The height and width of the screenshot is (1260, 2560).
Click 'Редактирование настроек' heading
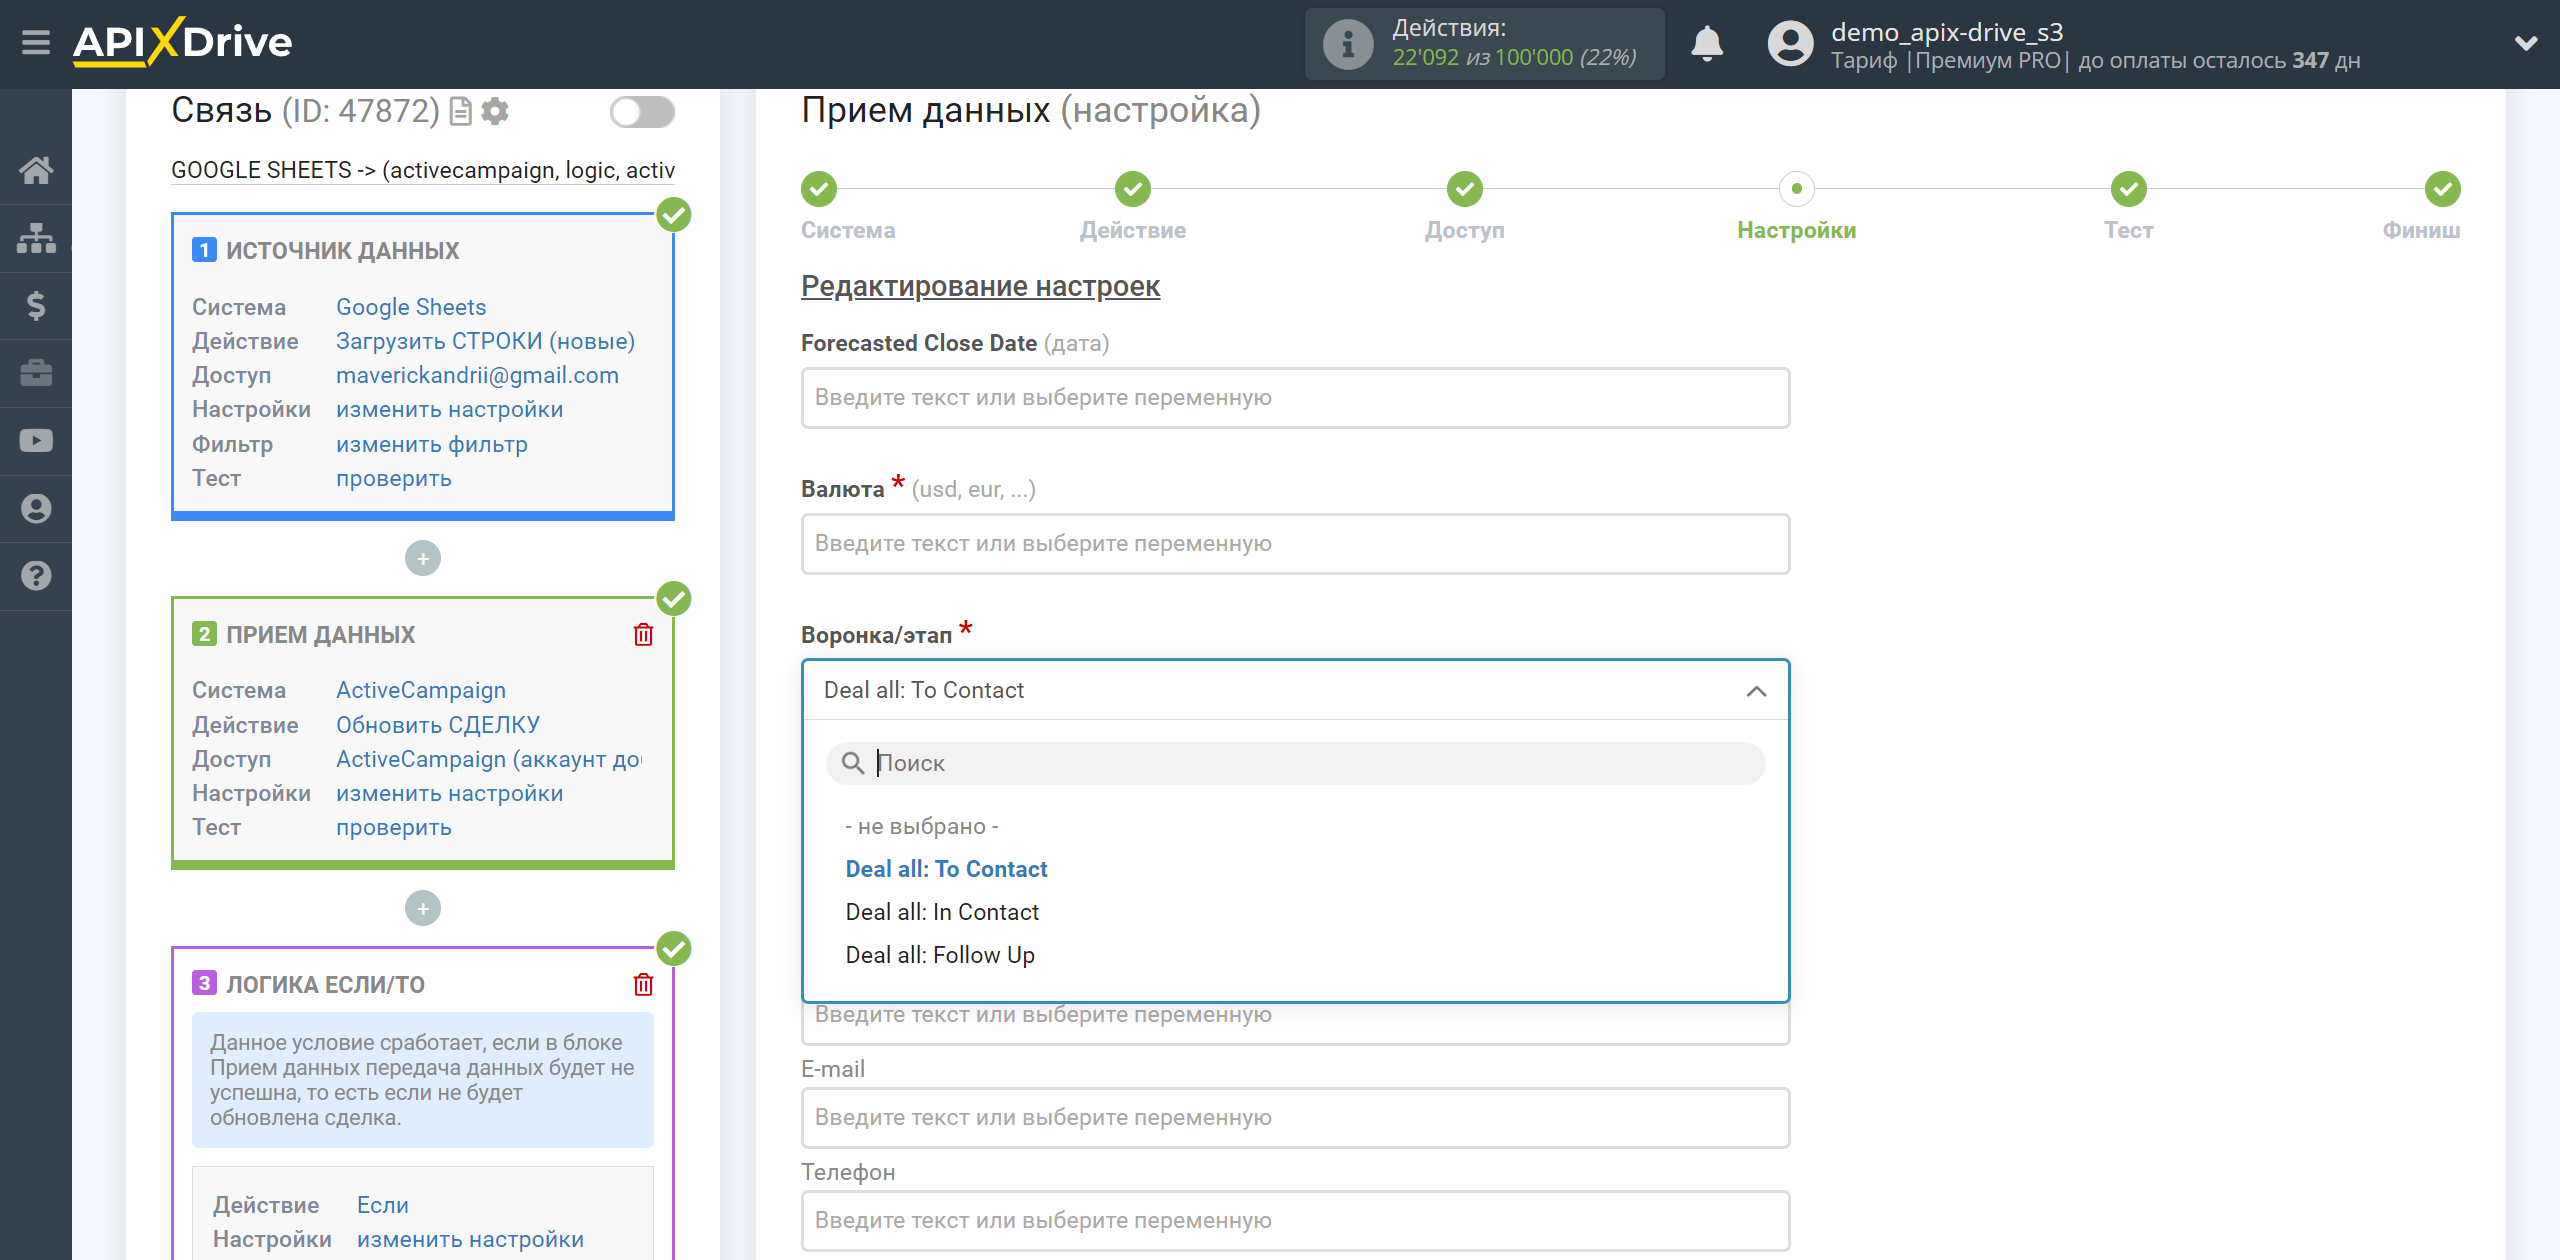980,286
